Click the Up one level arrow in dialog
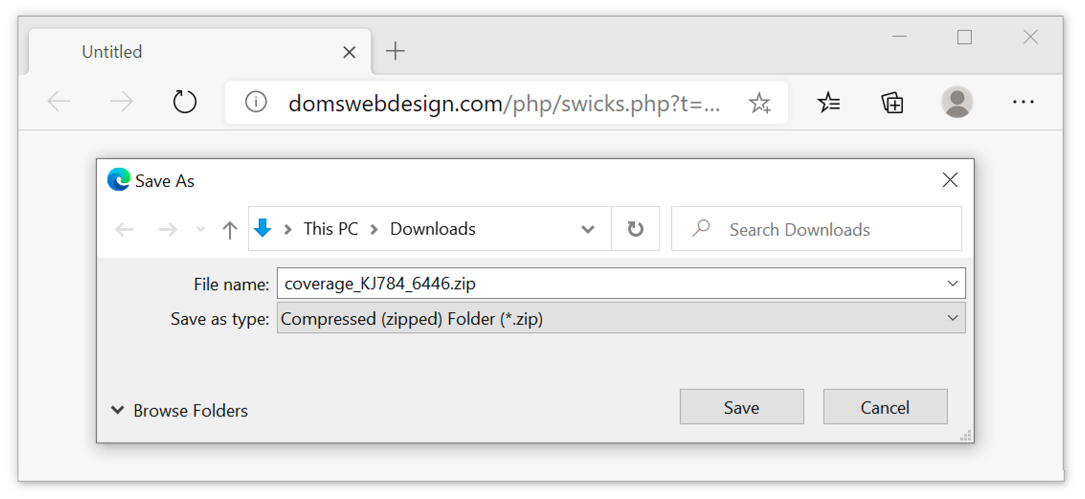 click(230, 230)
